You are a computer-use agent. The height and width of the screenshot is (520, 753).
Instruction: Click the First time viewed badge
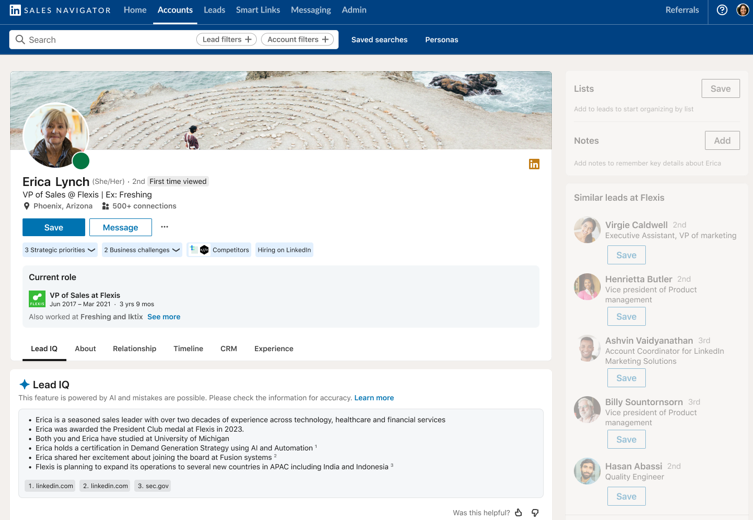[178, 181]
